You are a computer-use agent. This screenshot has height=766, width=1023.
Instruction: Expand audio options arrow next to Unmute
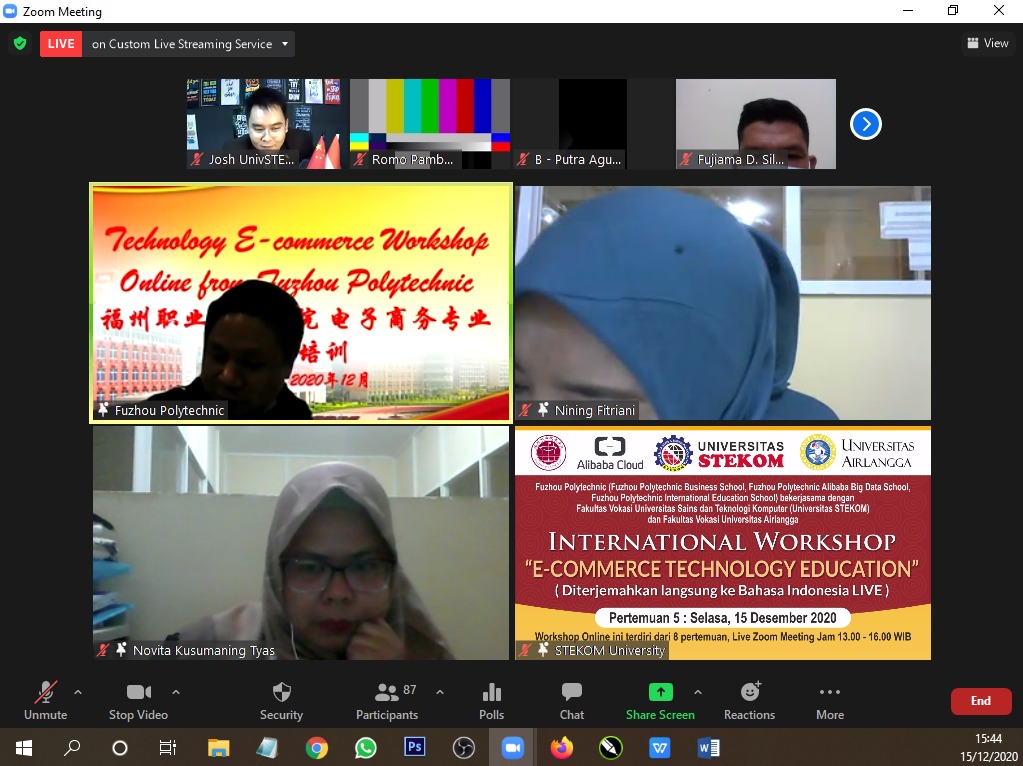point(78,692)
